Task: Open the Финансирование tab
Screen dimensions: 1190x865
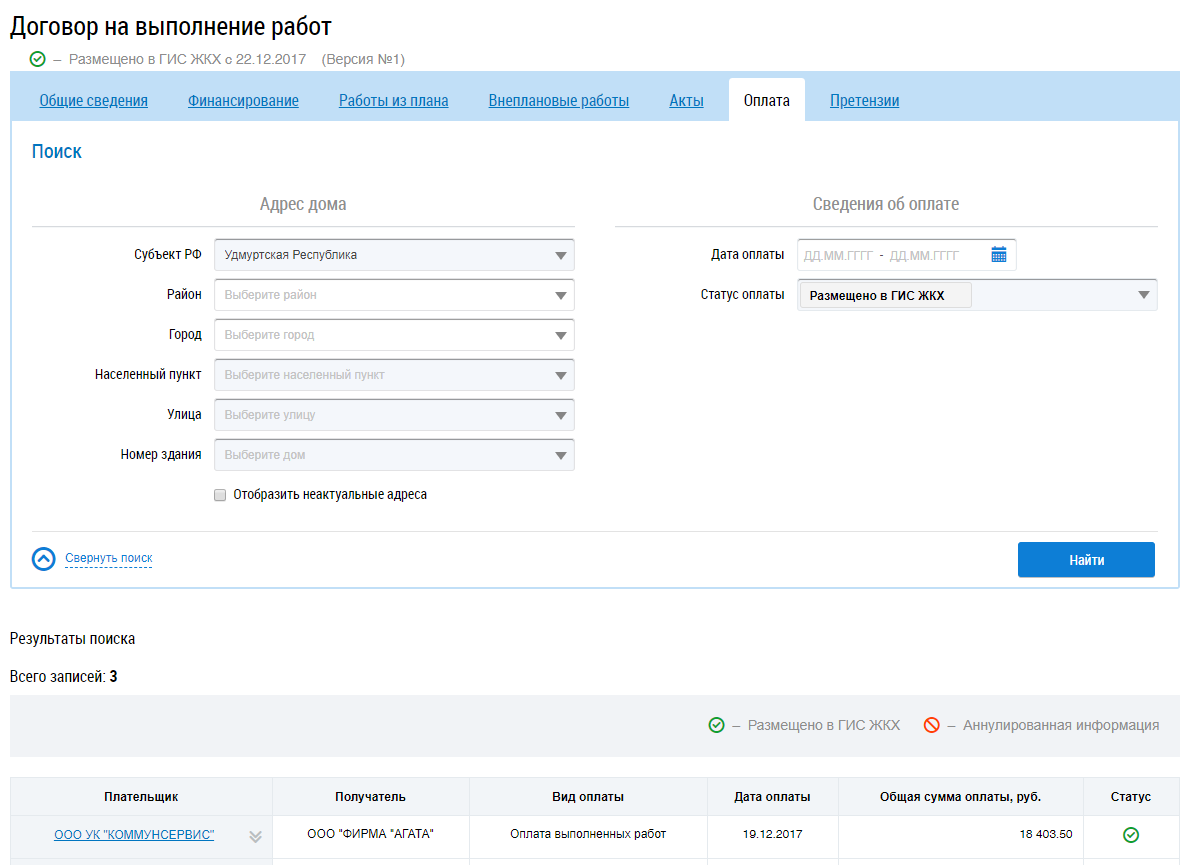Action: (x=243, y=101)
